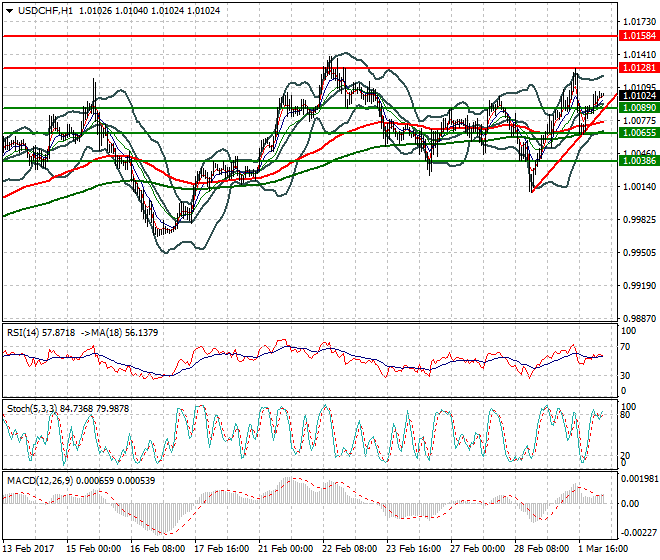This screenshot has width=660, height=560.
Task: Select the red ascending trendline on price chart
Action: 575,143
